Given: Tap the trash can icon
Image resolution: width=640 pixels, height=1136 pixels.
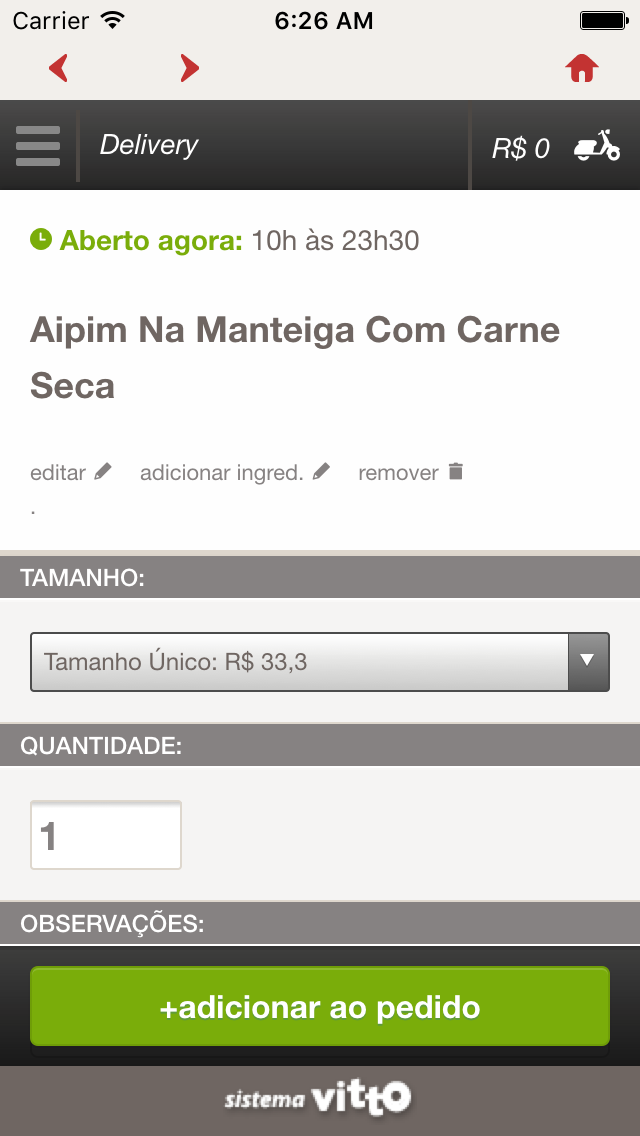Looking at the screenshot, I should coord(456,471).
